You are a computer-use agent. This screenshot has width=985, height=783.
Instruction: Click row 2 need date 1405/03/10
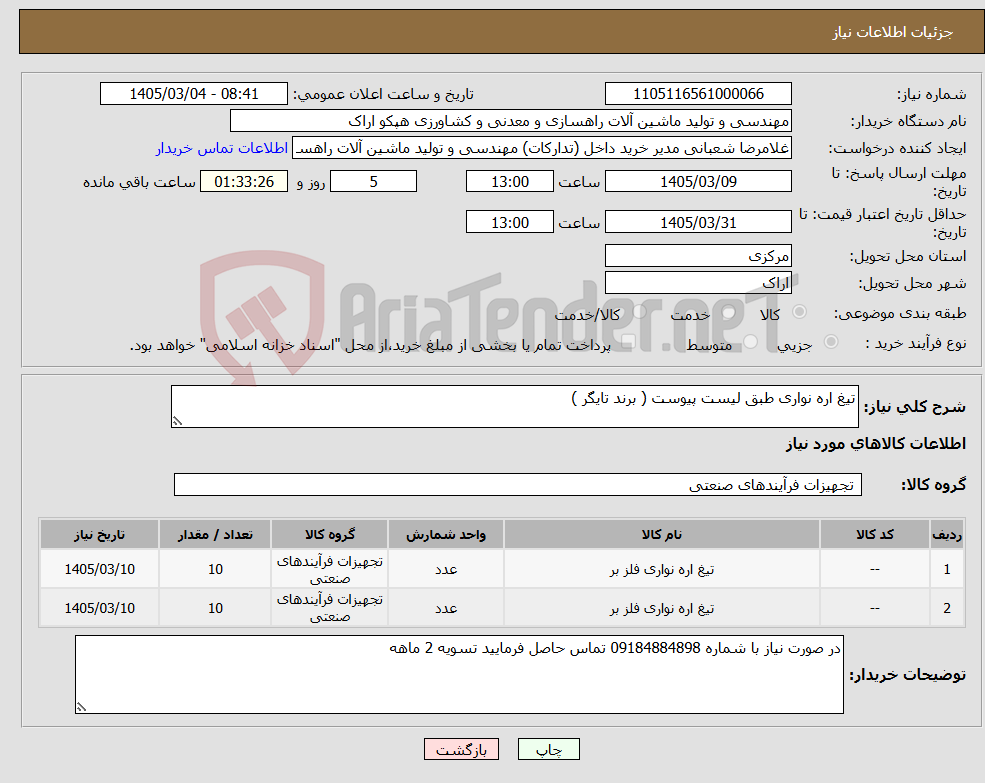click(x=99, y=608)
